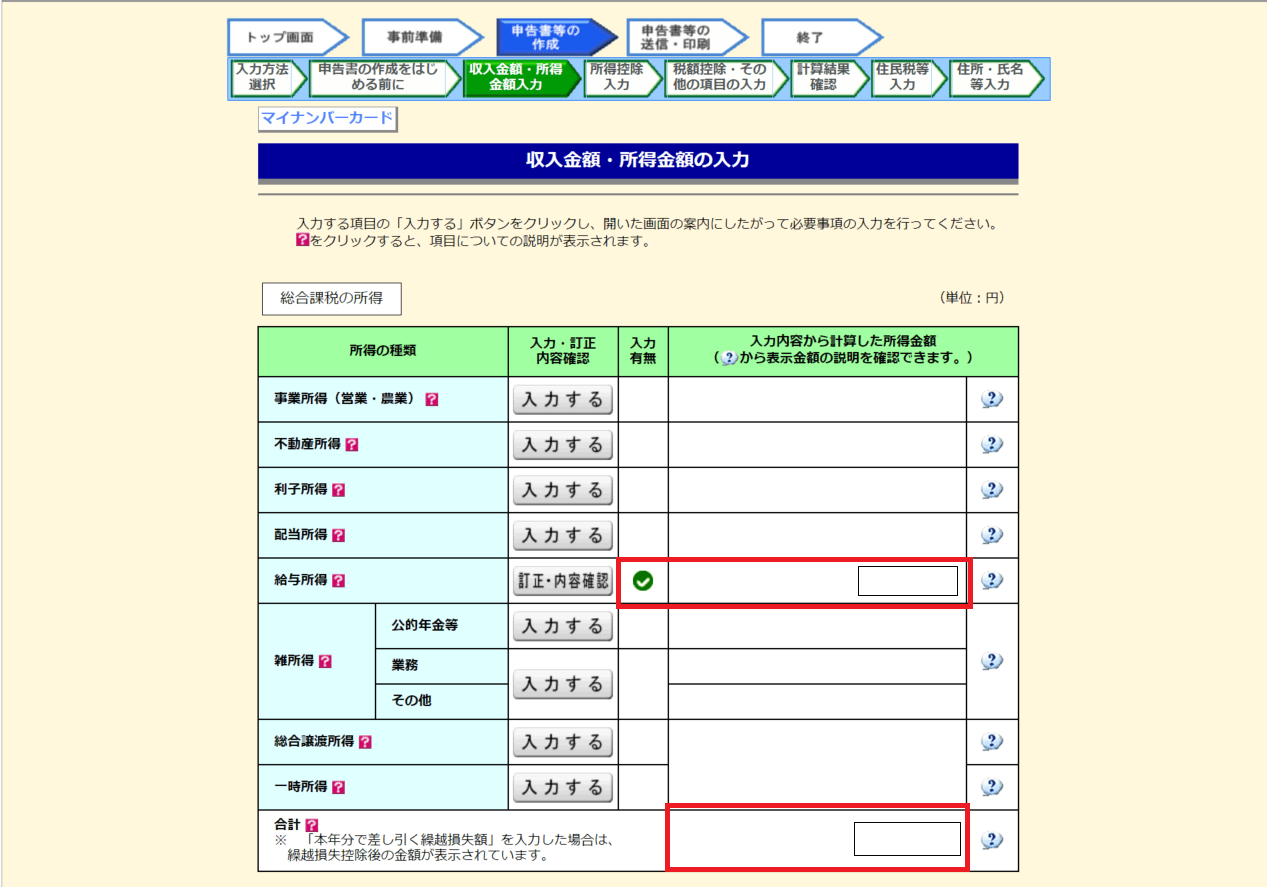Open help for 一時所得
This screenshot has width=1270, height=887.
tap(338, 787)
